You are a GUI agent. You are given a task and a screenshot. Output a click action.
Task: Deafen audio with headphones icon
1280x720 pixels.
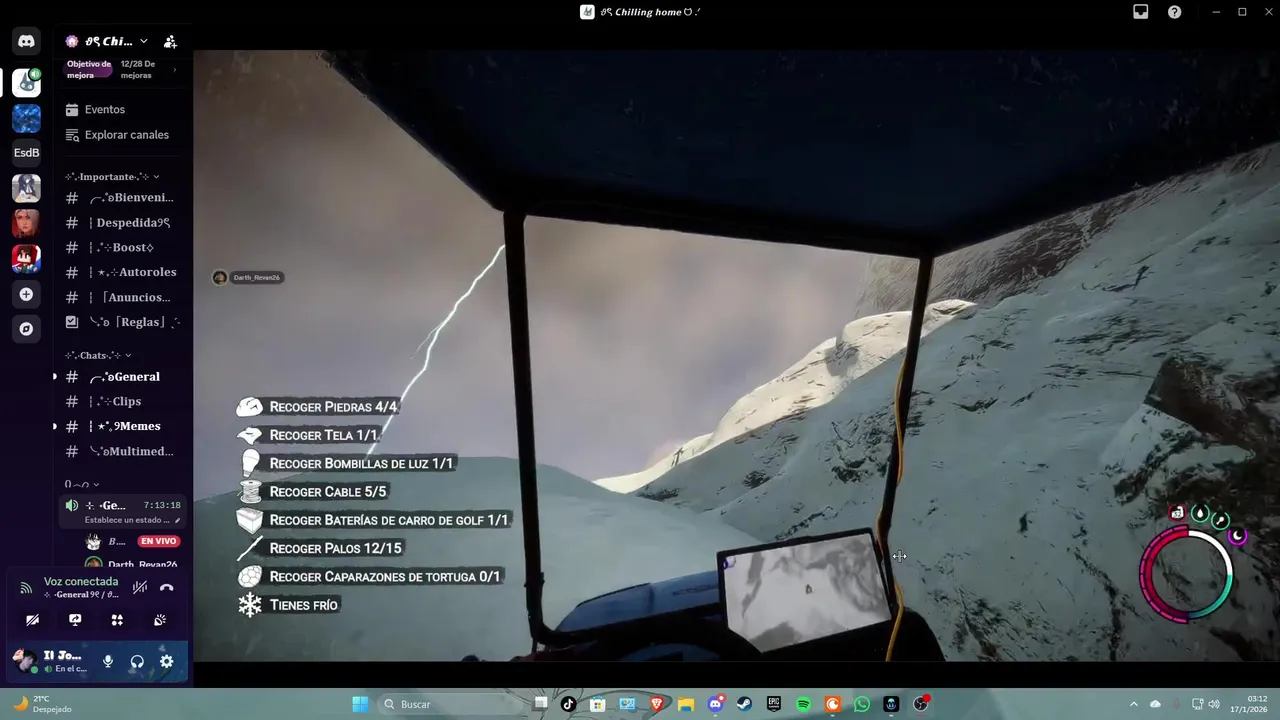tap(137, 662)
